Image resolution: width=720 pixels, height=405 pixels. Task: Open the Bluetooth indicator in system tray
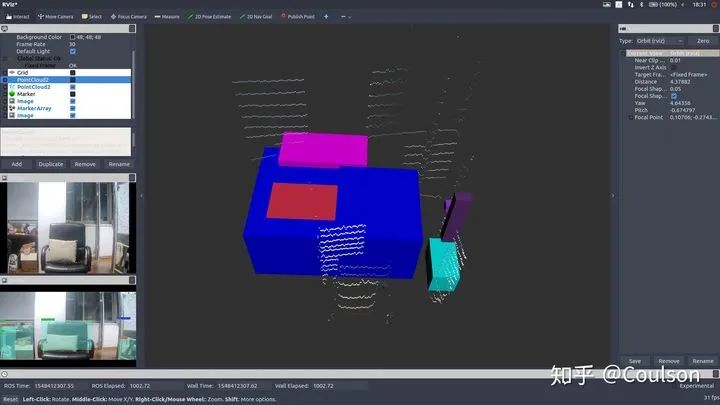pyautogui.click(x=641, y=5)
